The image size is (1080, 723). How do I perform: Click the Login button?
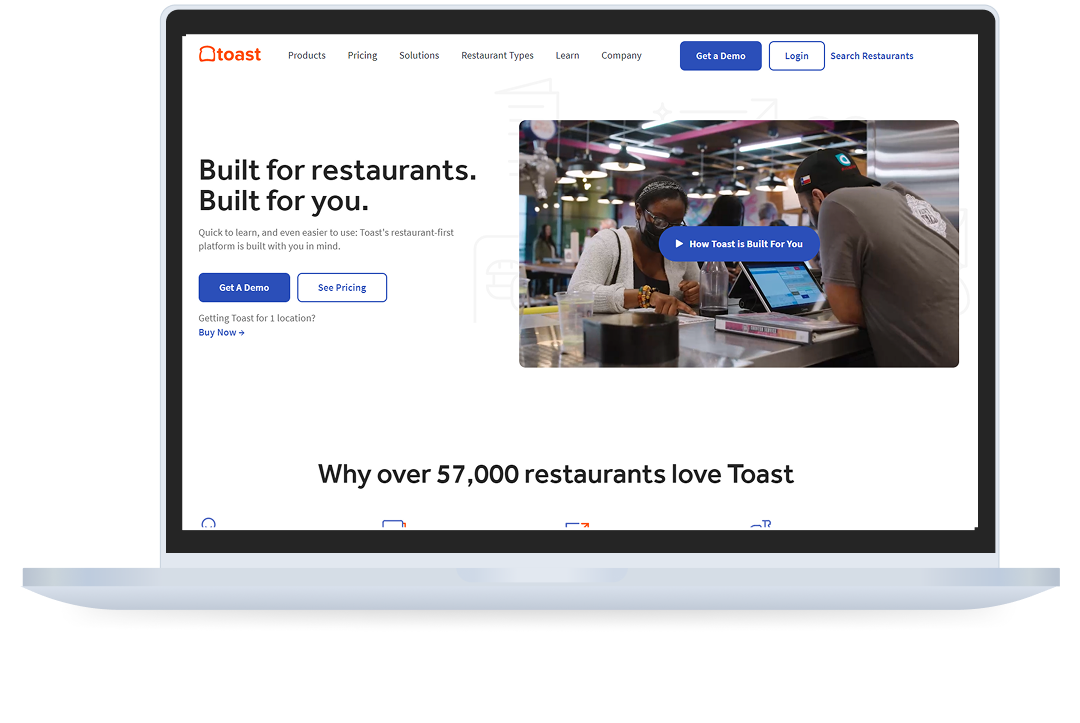click(796, 56)
